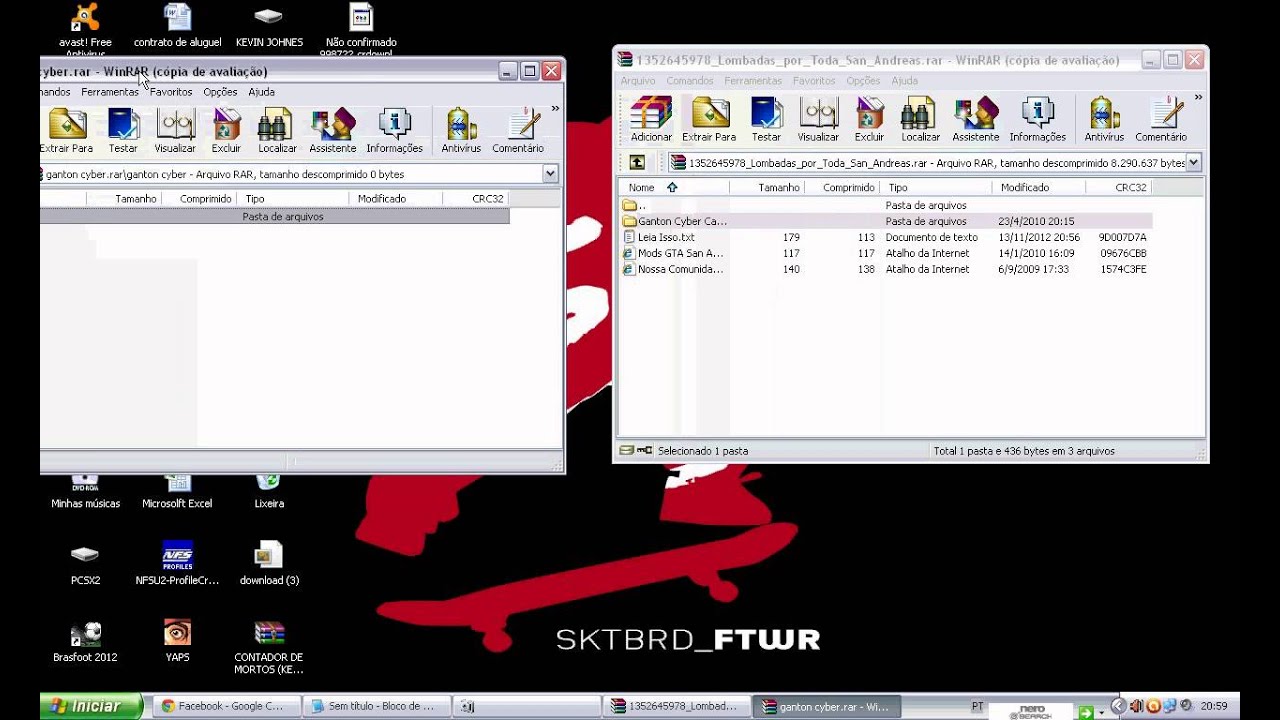Screen dimensions: 1280x720
Task: Open Opções menu in Lombadas window
Action: pyautogui.click(x=863, y=81)
